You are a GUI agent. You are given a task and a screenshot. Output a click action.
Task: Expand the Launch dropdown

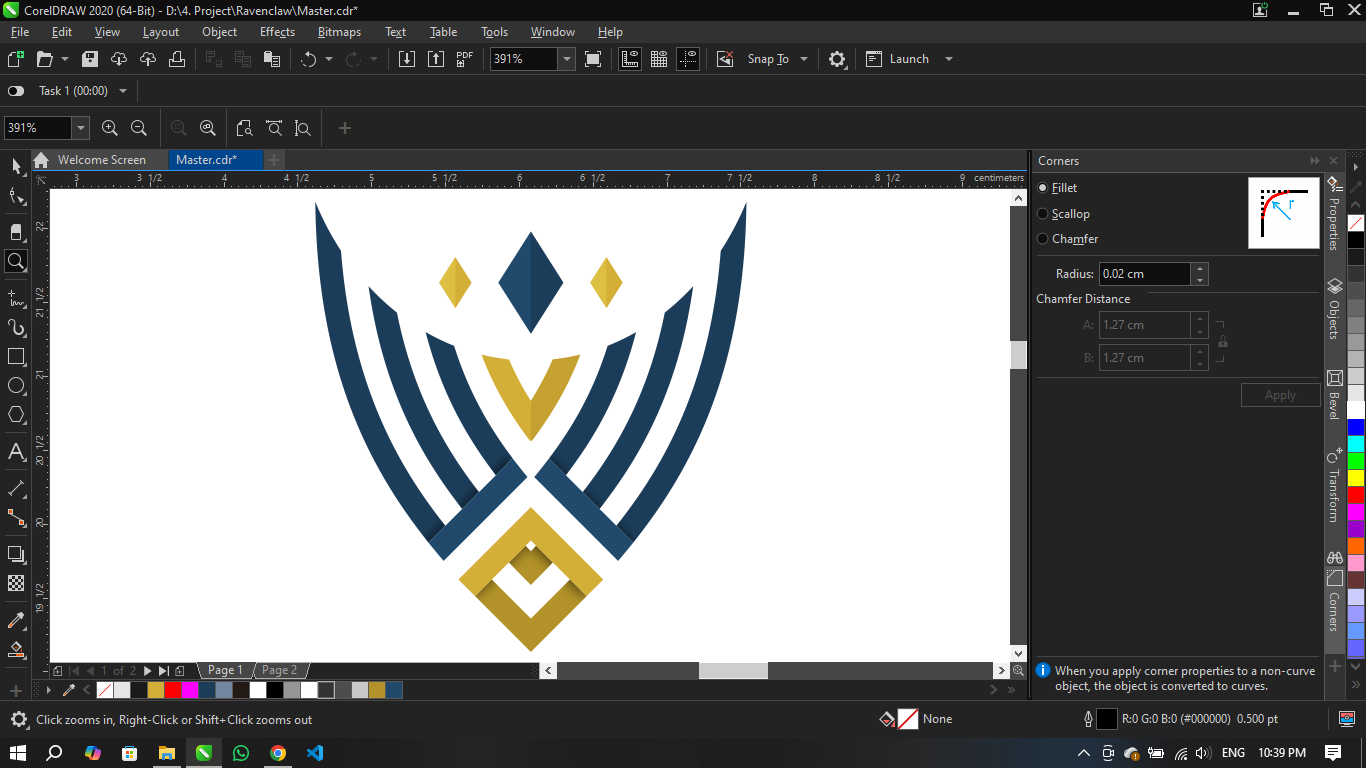(x=948, y=59)
